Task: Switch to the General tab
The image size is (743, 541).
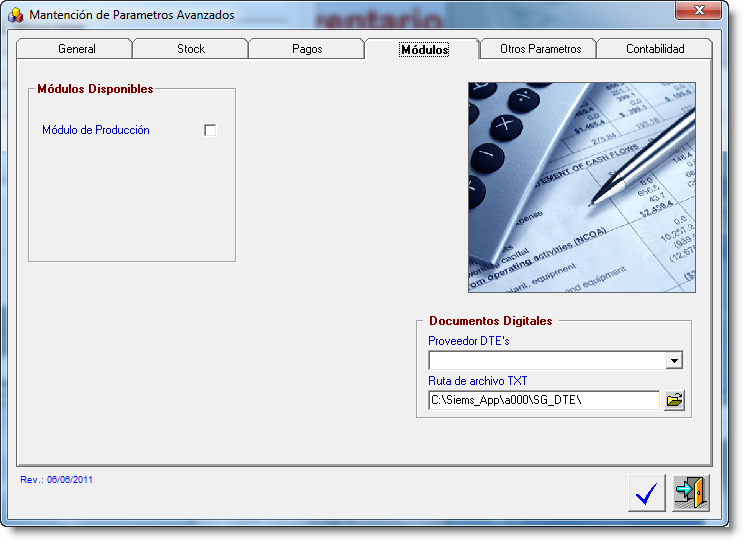Action: pyautogui.click(x=76, y=49)
